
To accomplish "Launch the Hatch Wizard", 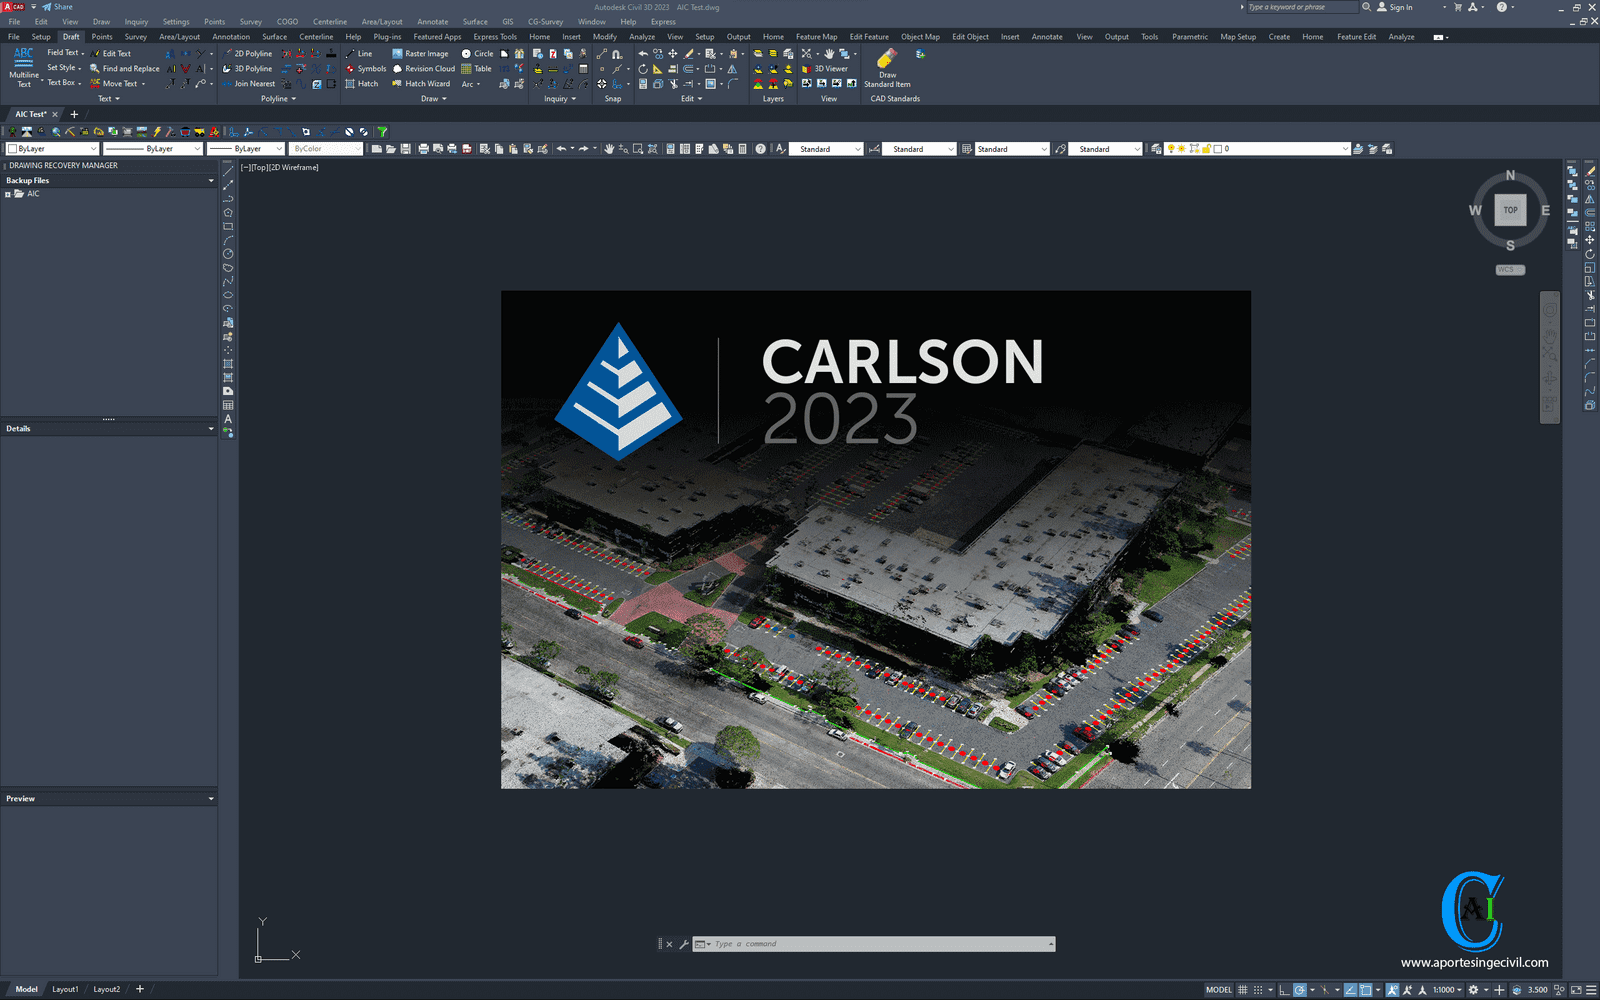I will point(421,84).
